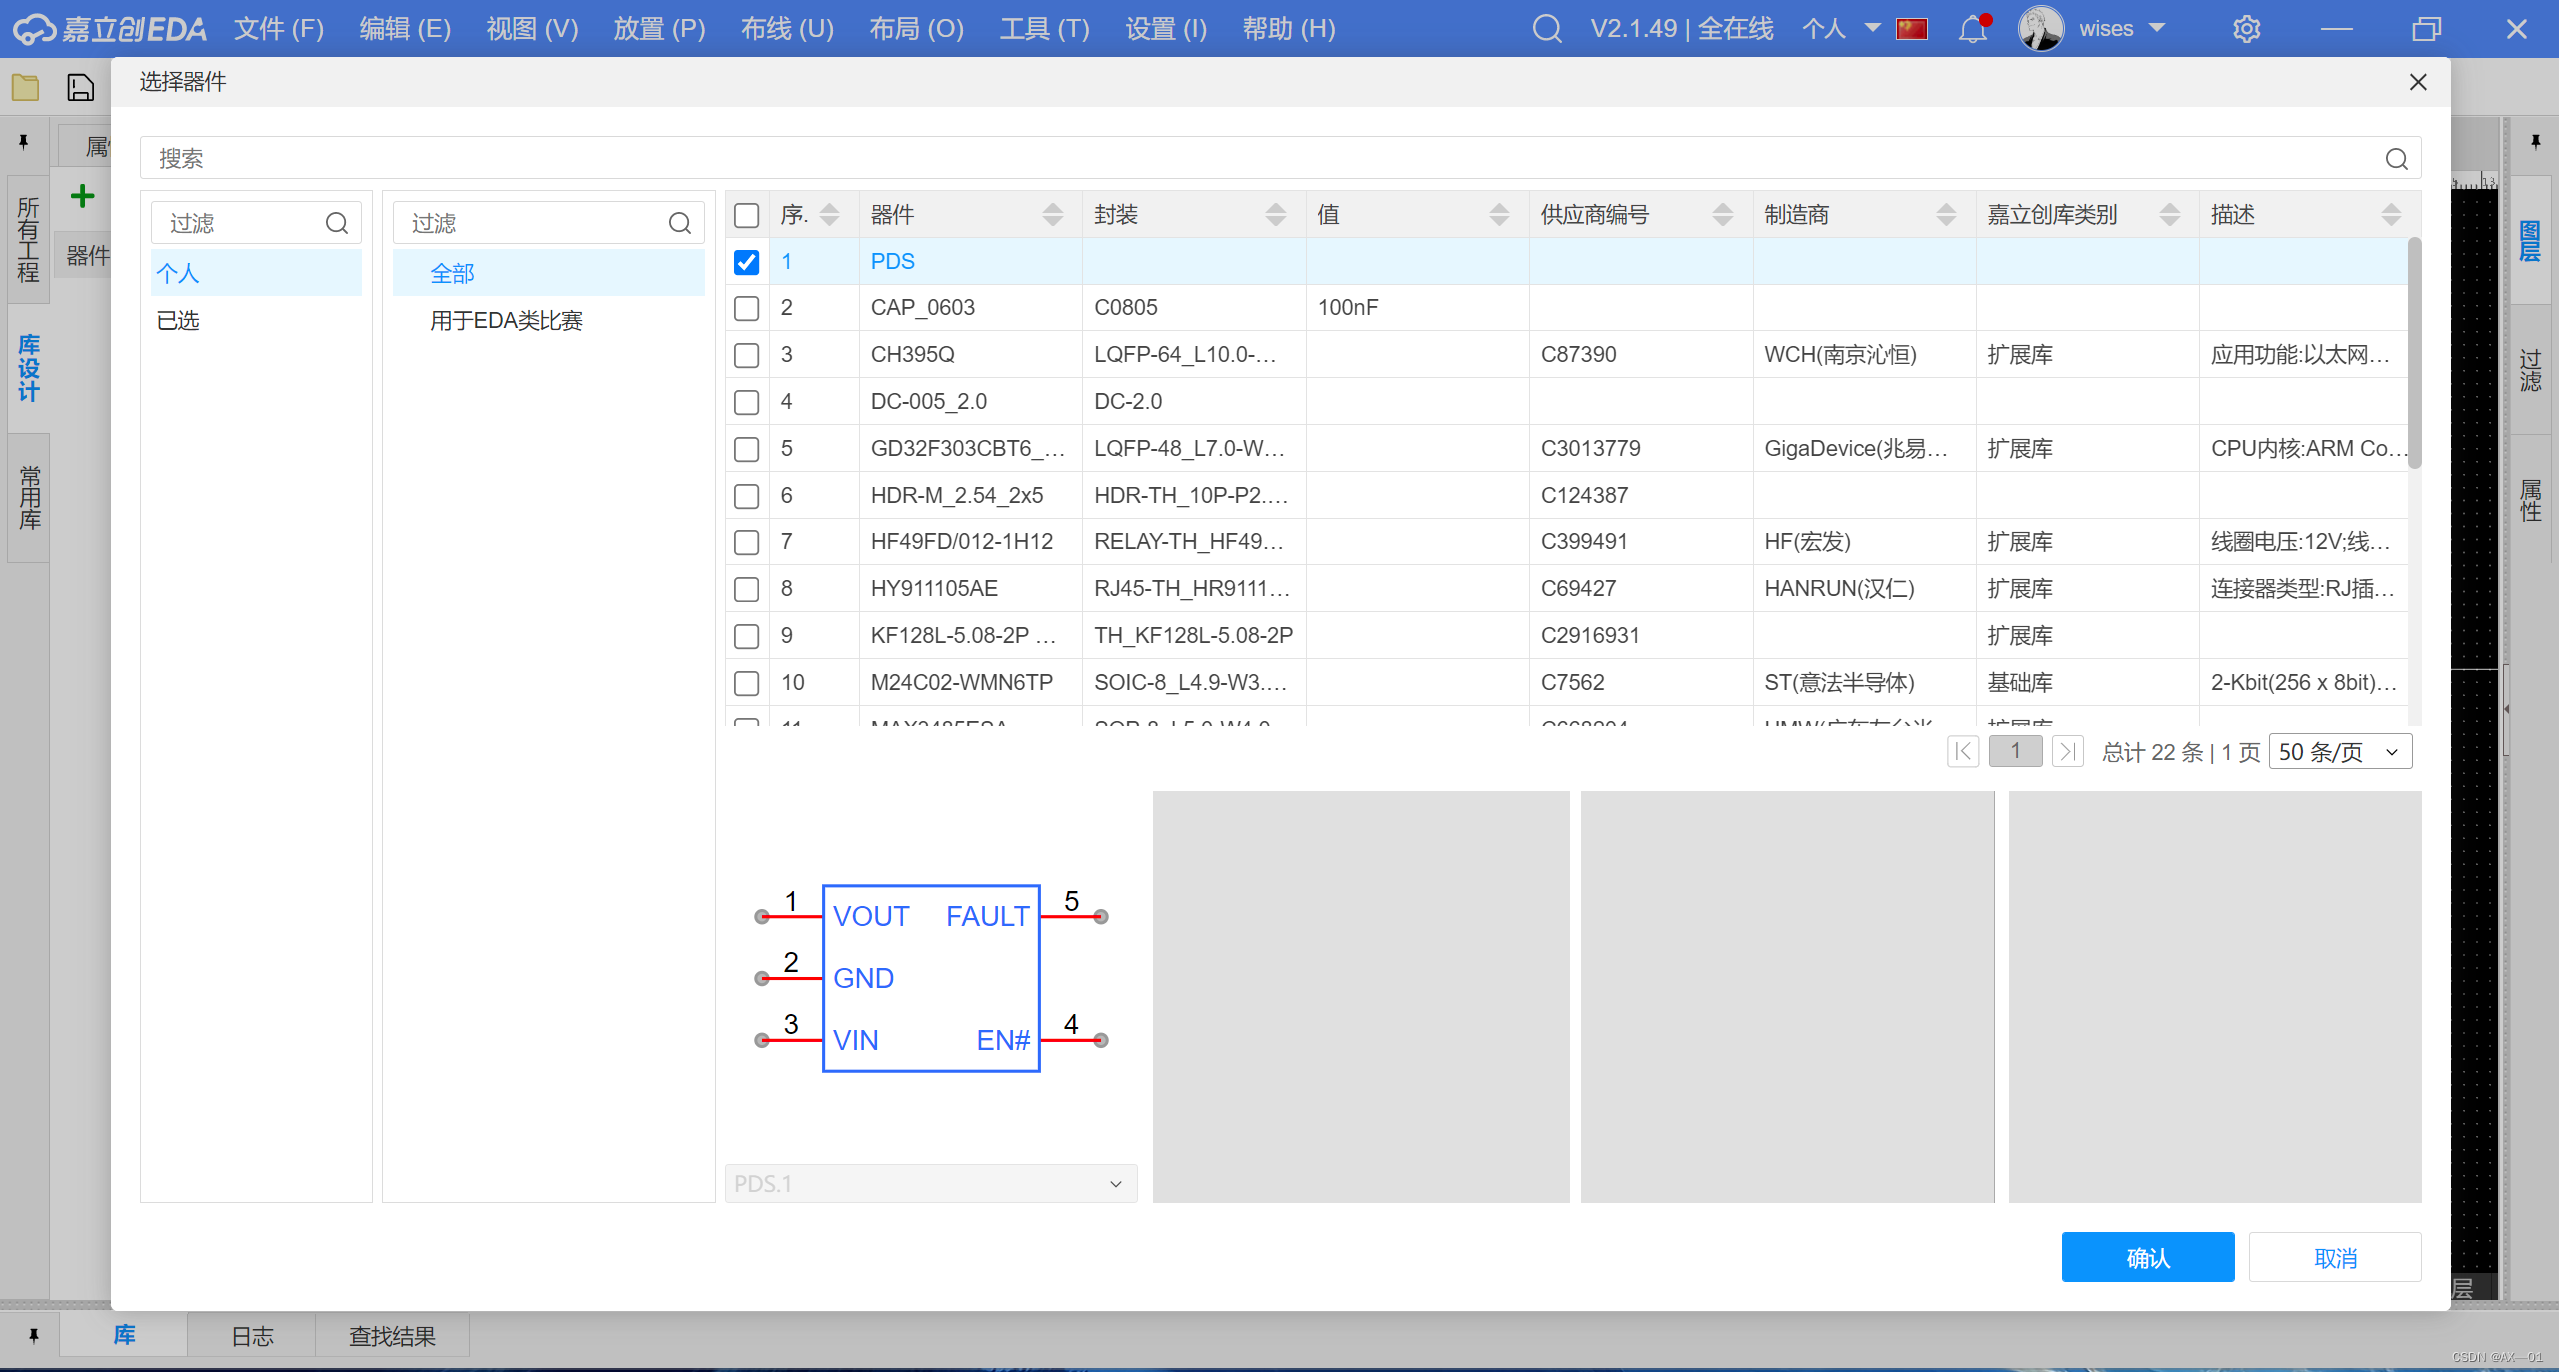The height and width of the screenshot is (1372, 2559).
Task: Click the save file icon
Action: [x=80, y=88]
